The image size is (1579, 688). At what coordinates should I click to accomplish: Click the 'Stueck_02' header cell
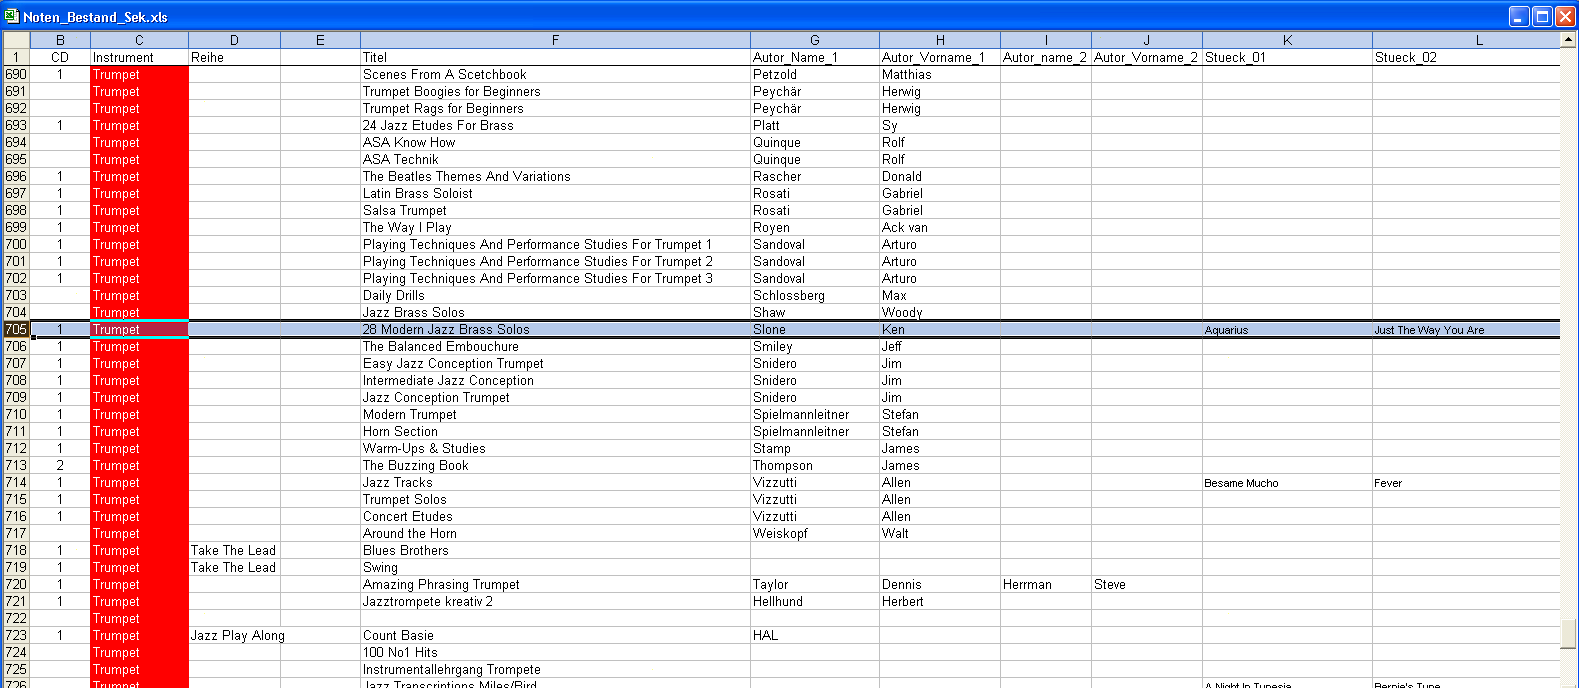coord(1466,57)
